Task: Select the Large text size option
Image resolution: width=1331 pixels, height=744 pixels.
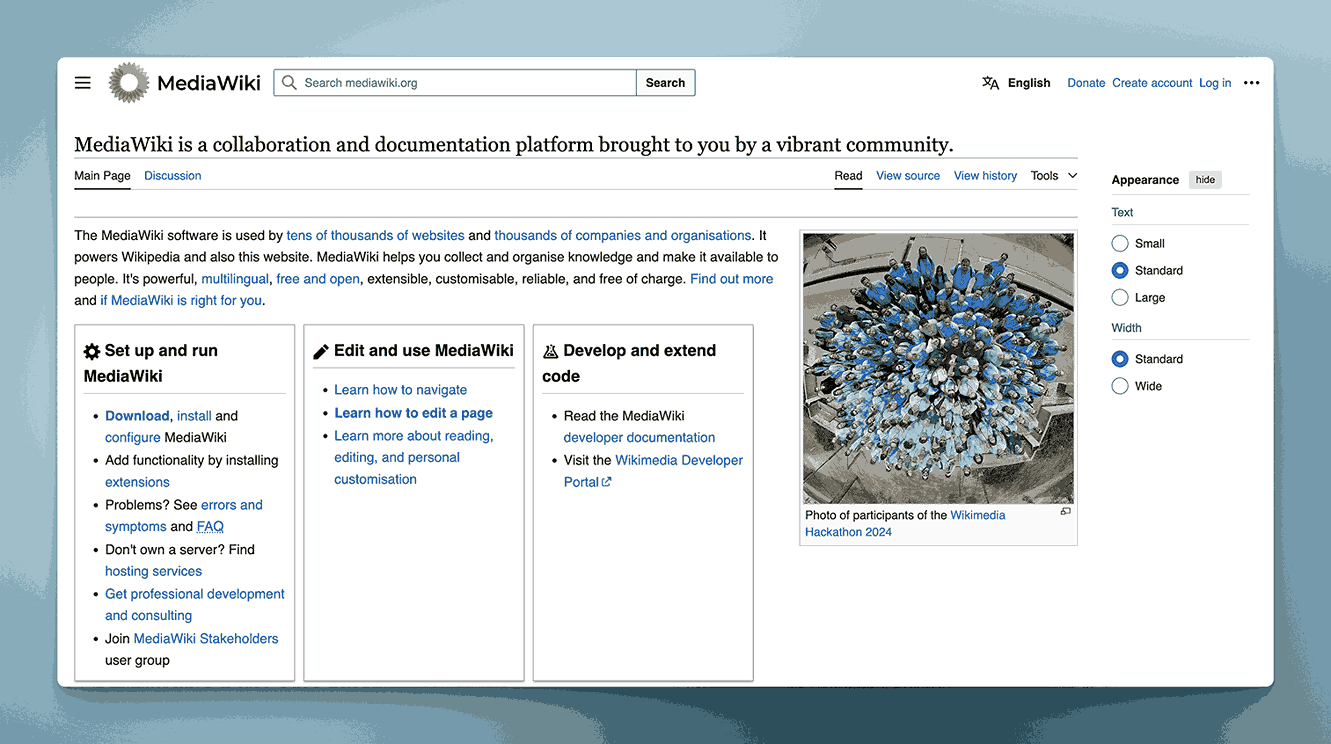Action: click(x=1120, y=297)
